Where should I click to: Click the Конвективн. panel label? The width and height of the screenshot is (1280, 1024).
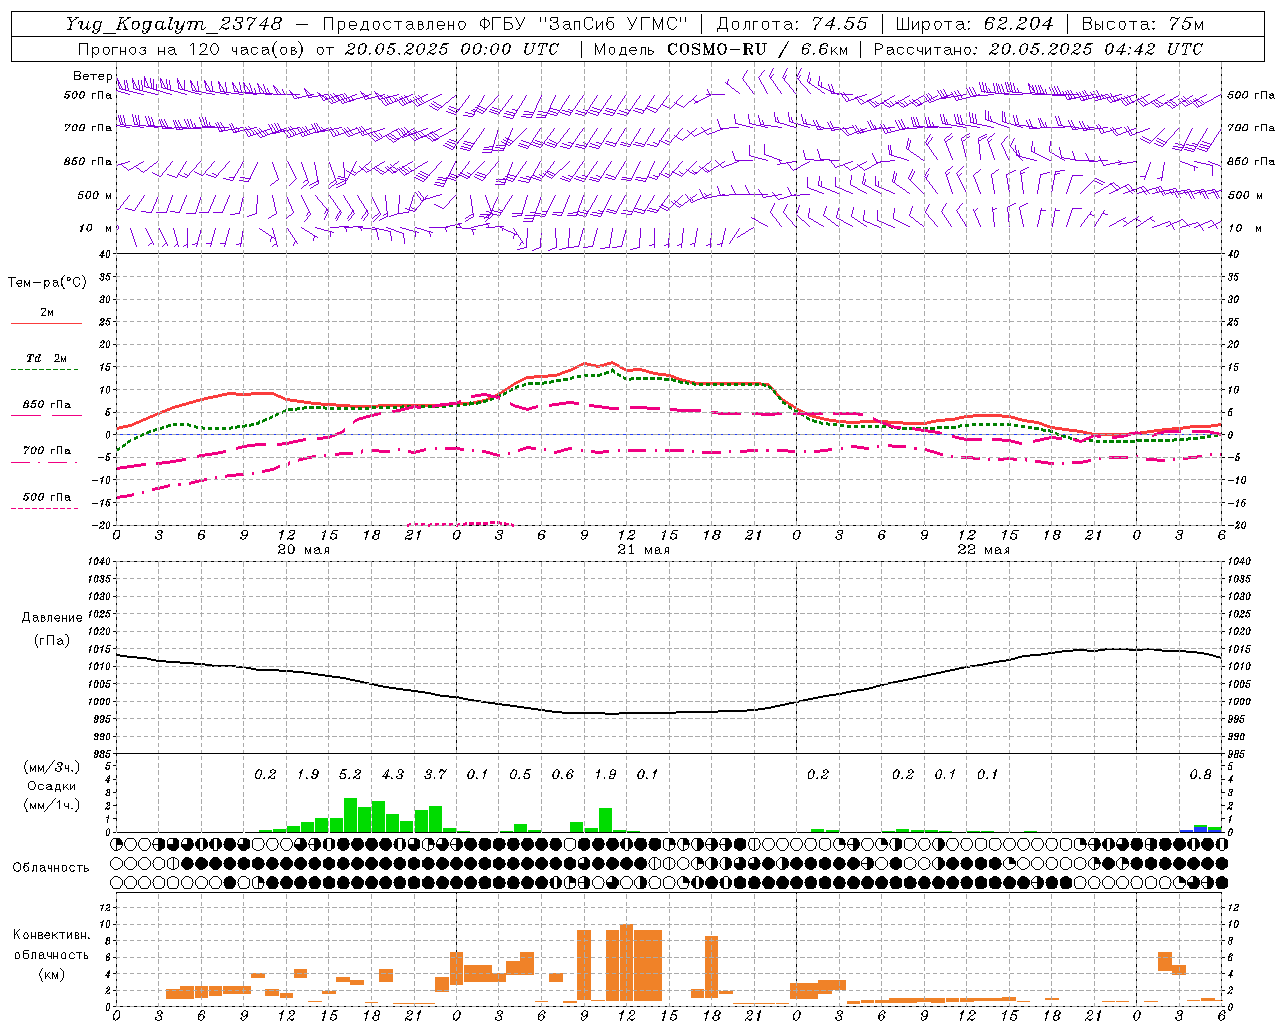(x=51, y=935)
